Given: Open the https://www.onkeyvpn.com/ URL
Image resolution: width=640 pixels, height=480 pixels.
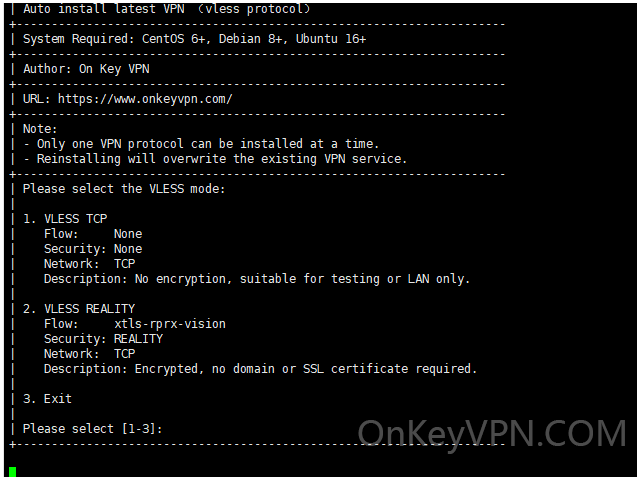Looking at the screenshot, I should 145,99.
